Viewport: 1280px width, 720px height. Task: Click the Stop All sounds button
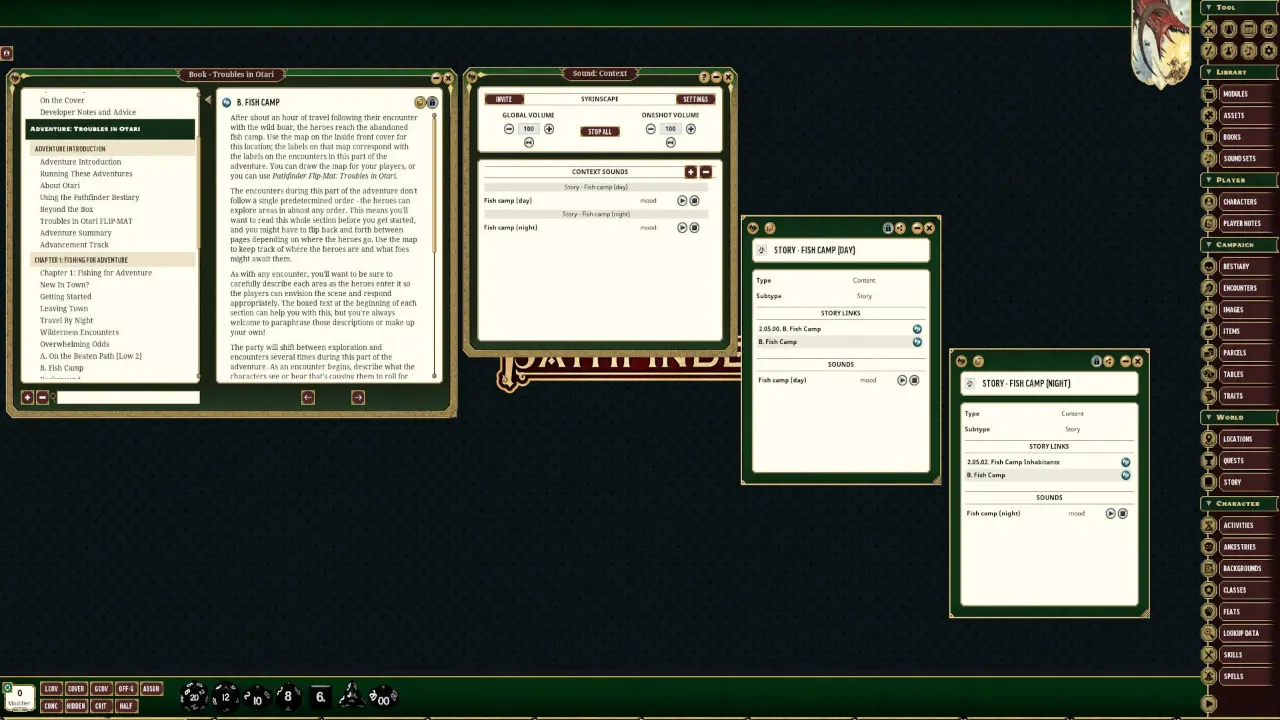pos(600,131)
